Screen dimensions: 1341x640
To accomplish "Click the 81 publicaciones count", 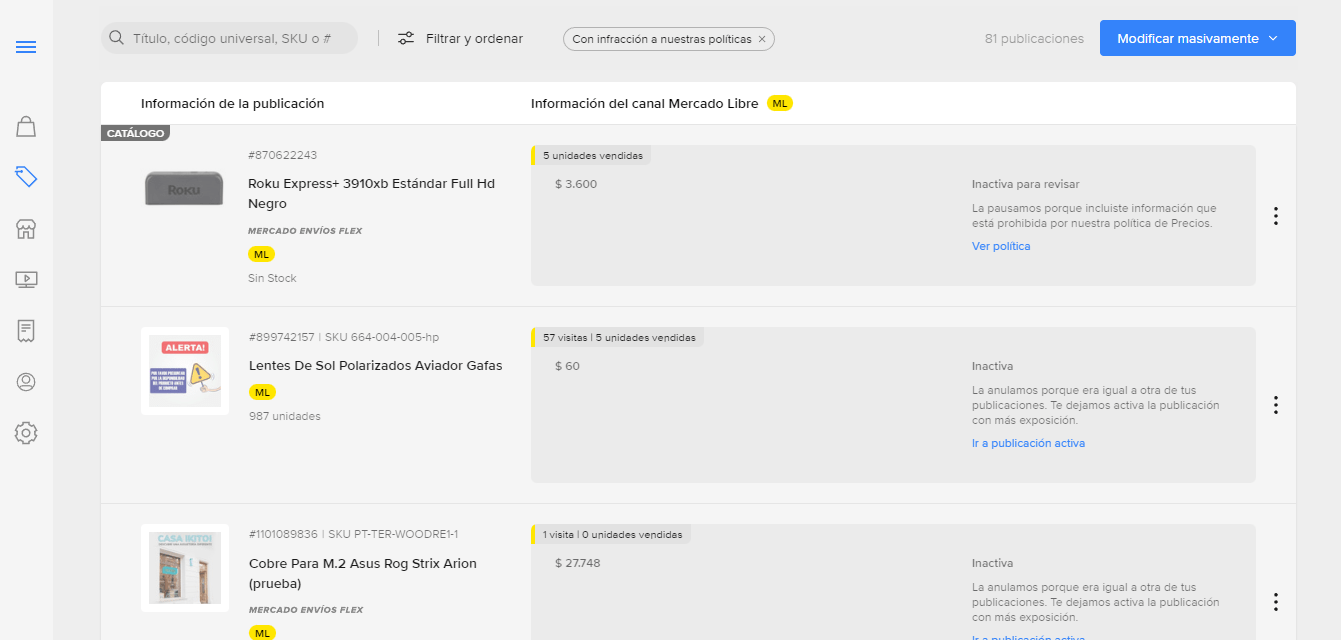I will 1034,39.
